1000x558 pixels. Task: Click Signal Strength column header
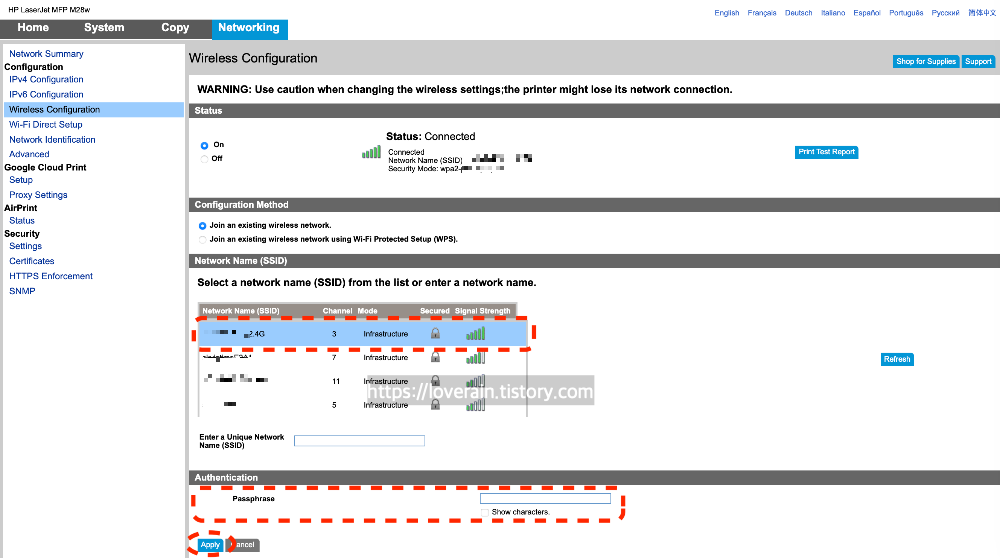pyautogui.click(x=482, y=311)
